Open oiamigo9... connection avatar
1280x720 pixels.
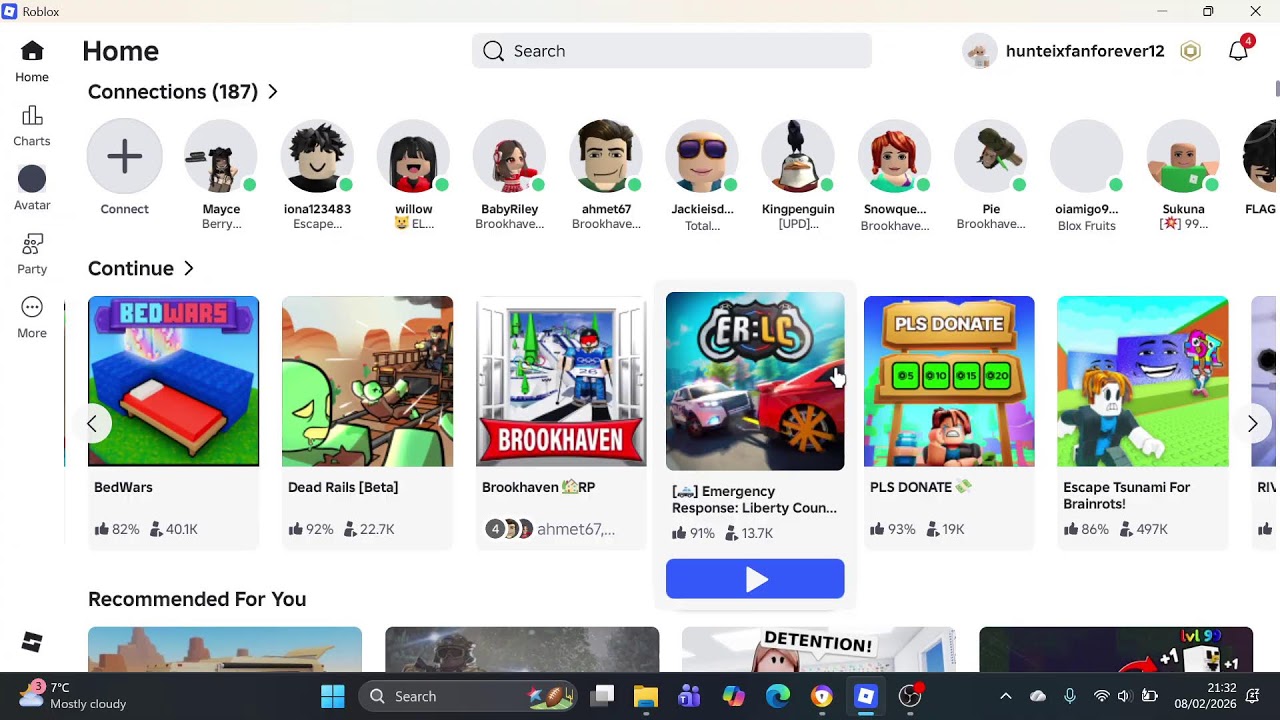[1086, 156]
